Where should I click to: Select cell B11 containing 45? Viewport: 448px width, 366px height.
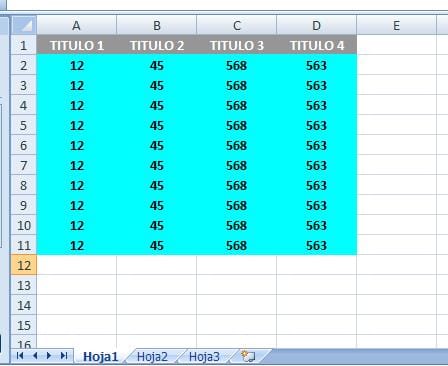157,245
